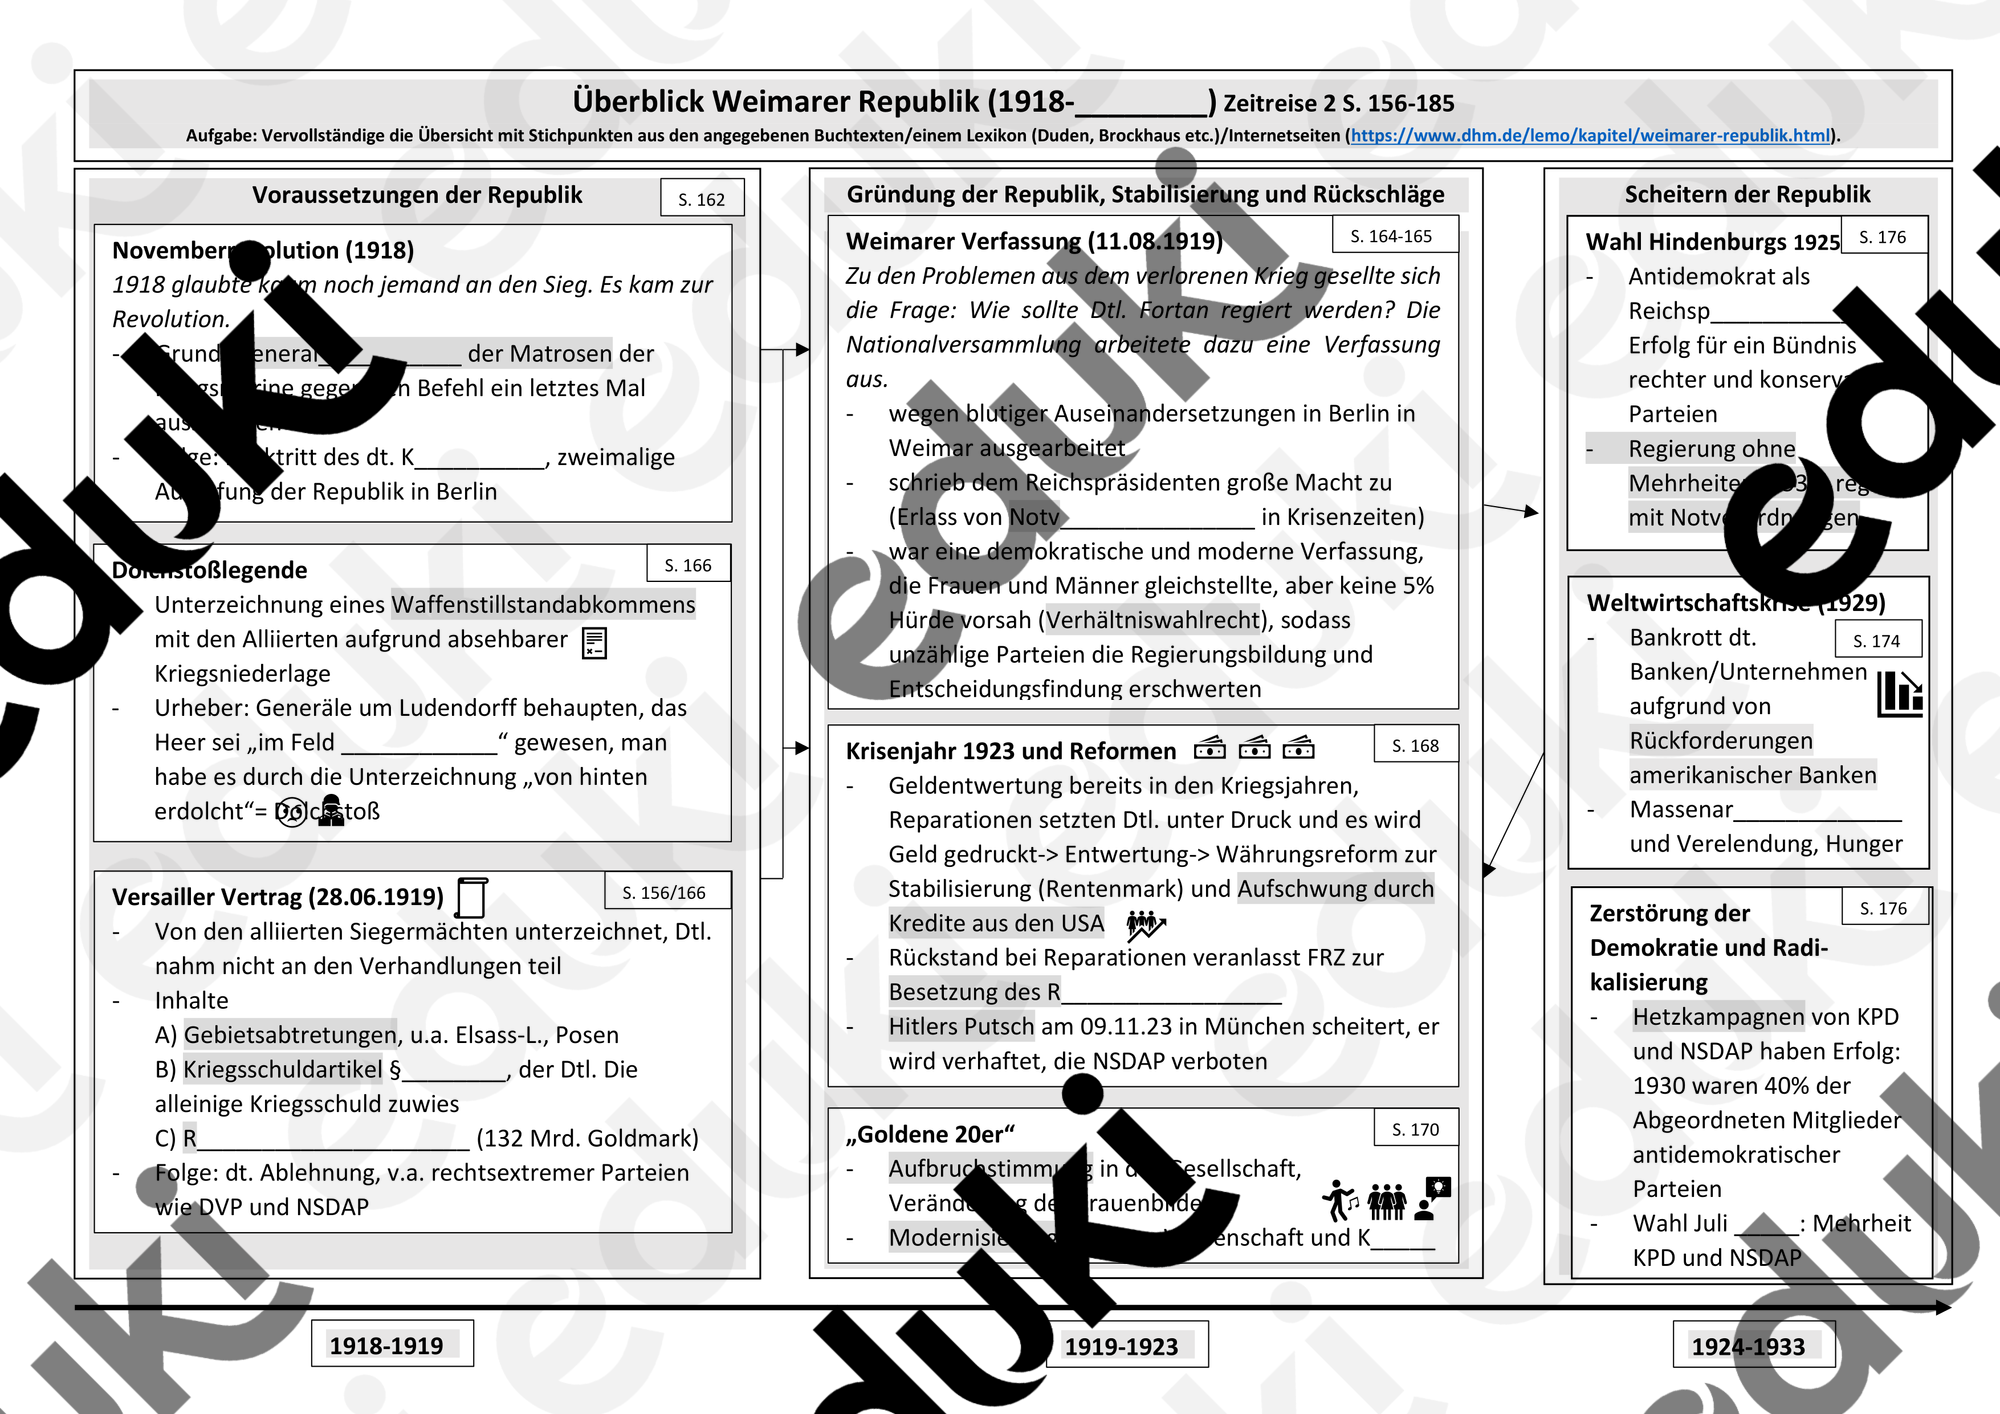2000x1414 pixels.
Task: Click the highlighted phrase 'Hitlers Putsch'
Action: pos(961,1027)
